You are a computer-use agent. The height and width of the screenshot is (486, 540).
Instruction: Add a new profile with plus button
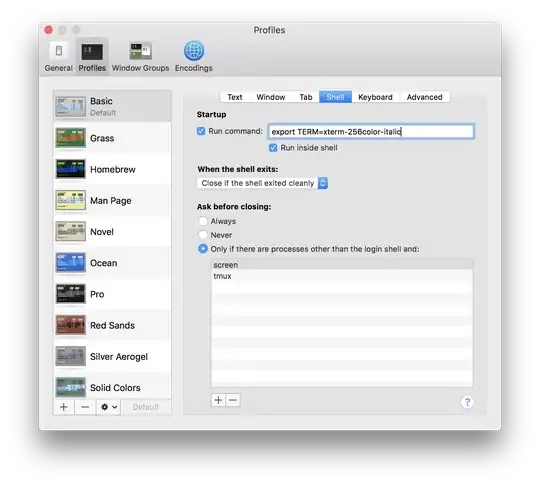click(64, 407)
